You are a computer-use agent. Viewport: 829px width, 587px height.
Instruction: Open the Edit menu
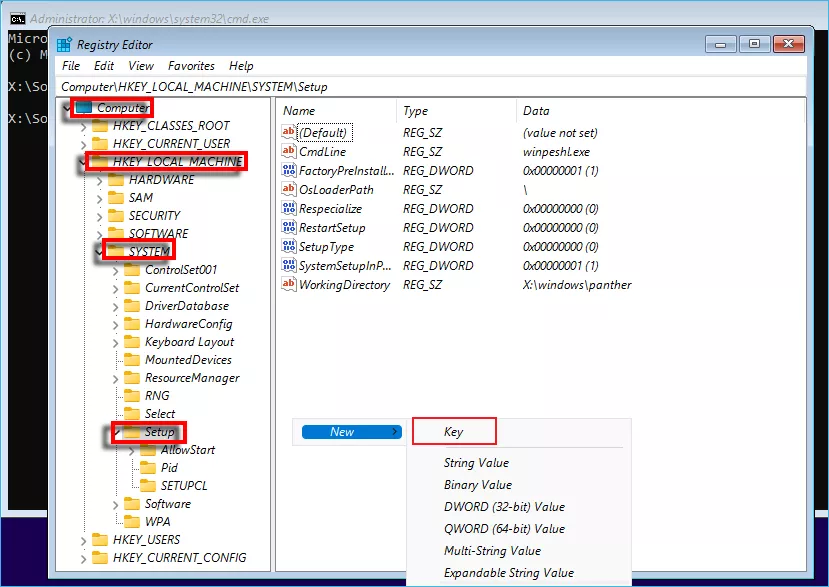coord(104,66)
